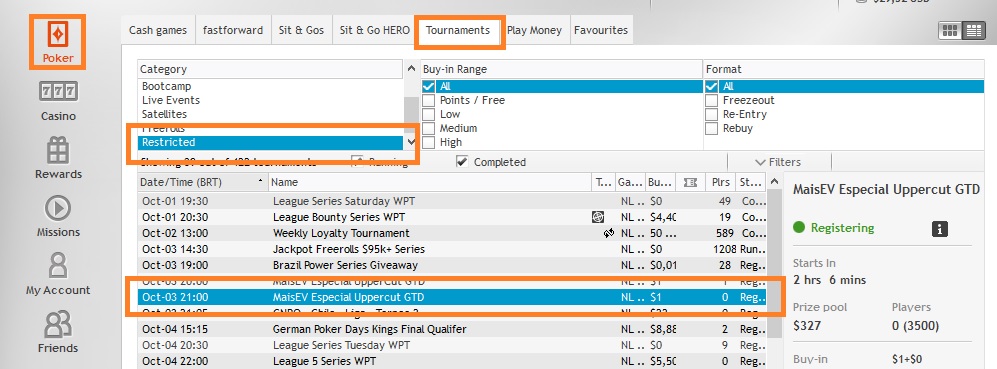The image size is (997, 369).
Task: Sort by T... type column header
Action: pos(603,183)
